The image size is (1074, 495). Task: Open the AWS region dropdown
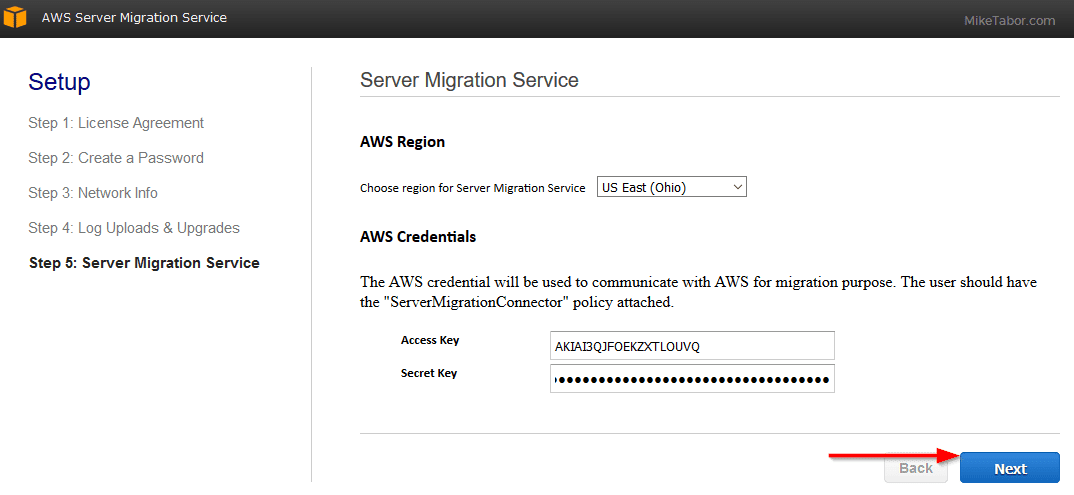[x=671, y=187]
